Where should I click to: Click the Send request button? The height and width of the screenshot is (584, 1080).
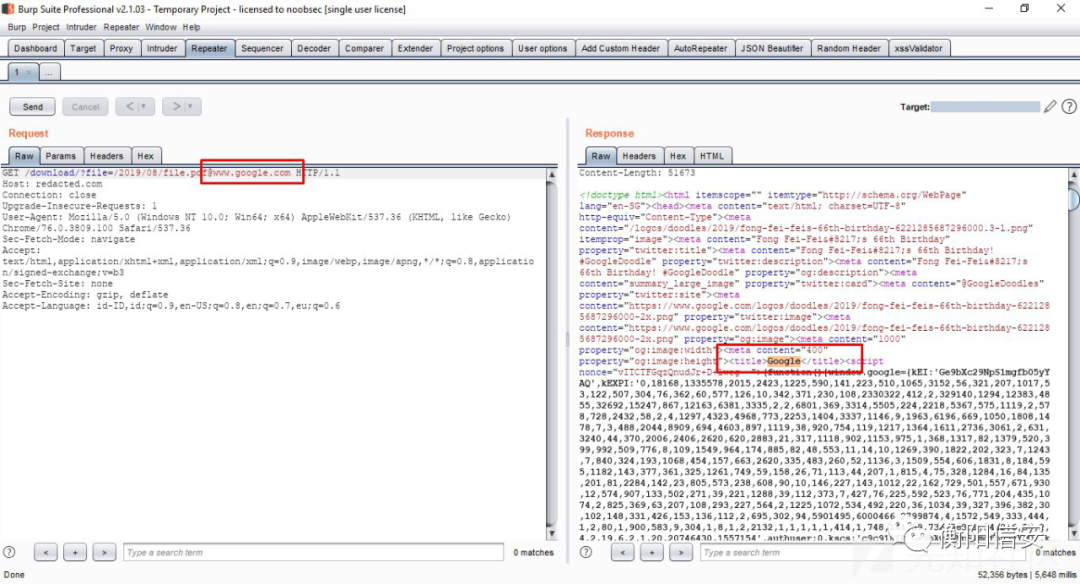pyautogui.click(x=32, y=107)
